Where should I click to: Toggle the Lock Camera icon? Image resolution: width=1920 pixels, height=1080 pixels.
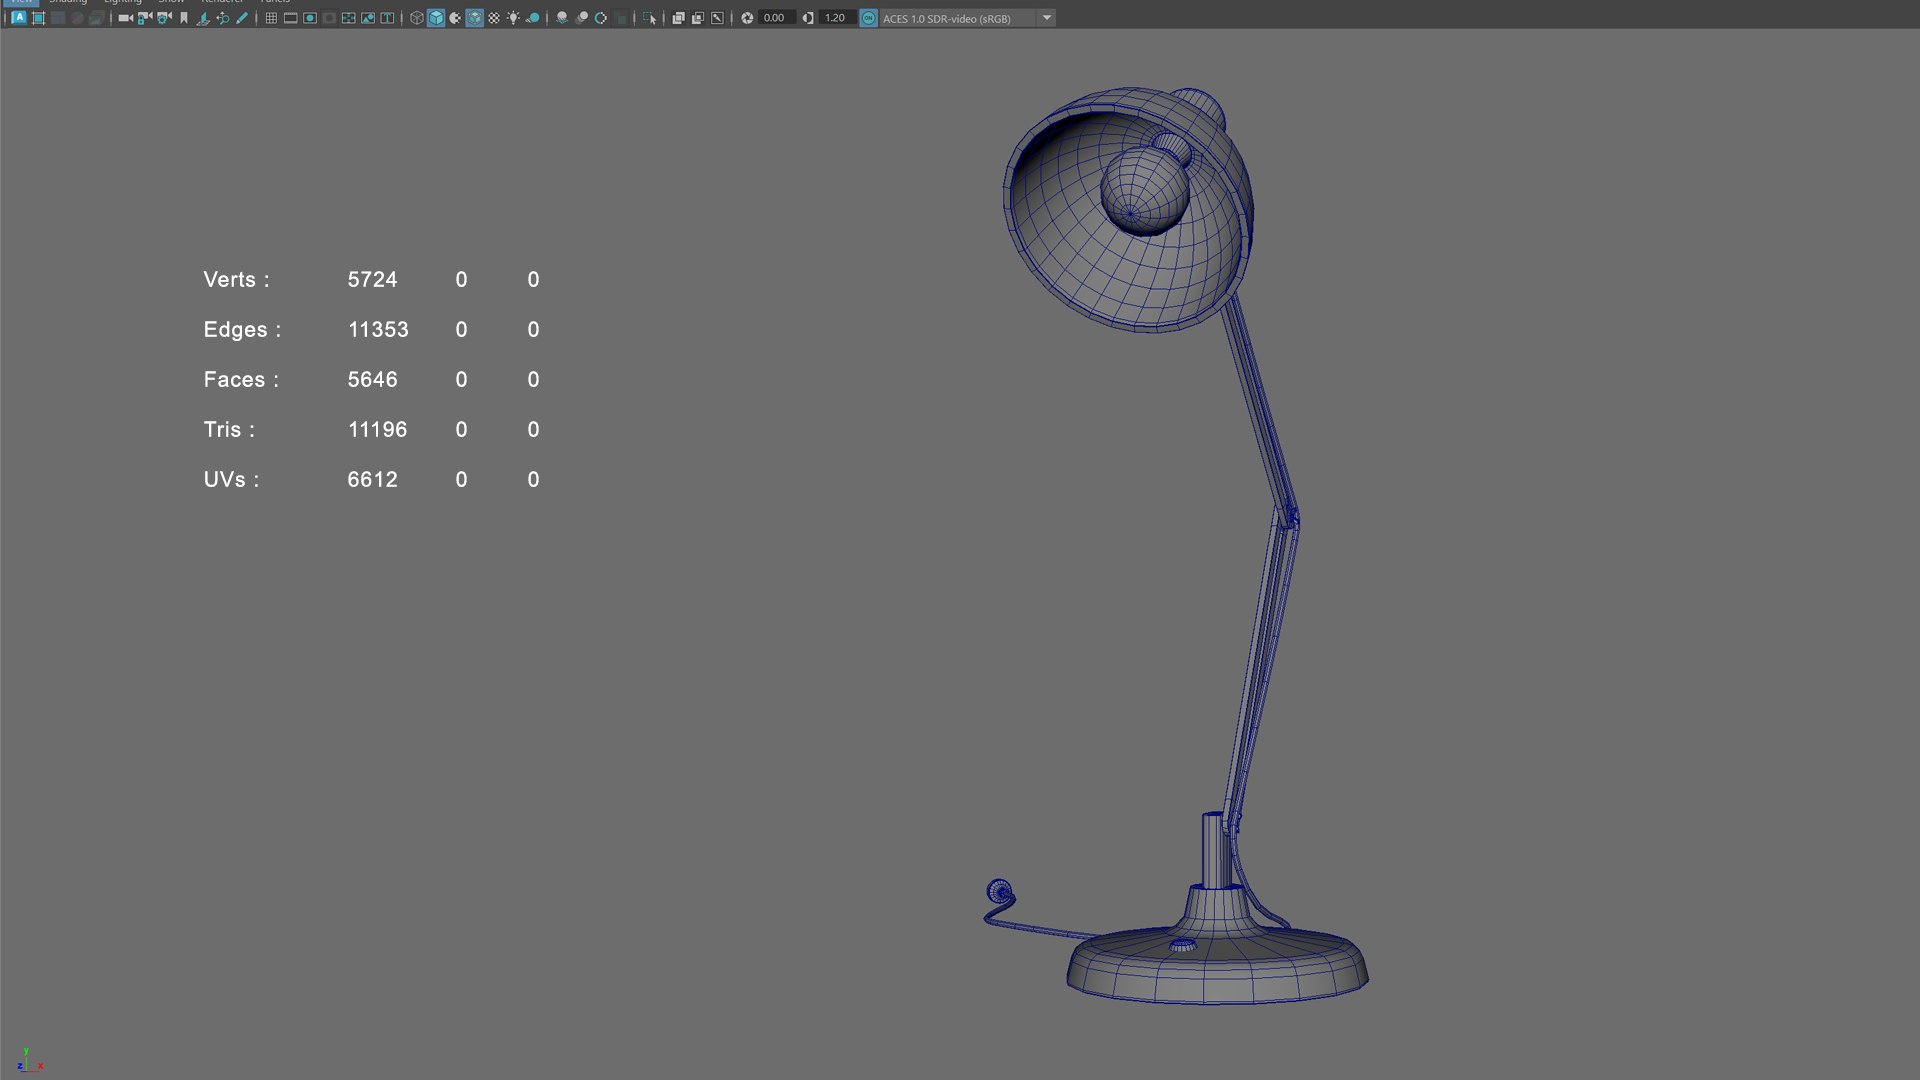coord(145,18)
